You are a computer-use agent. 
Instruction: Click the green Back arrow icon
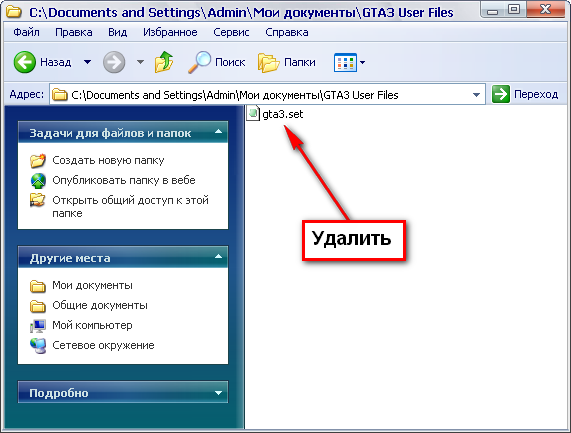coord(25,62)
